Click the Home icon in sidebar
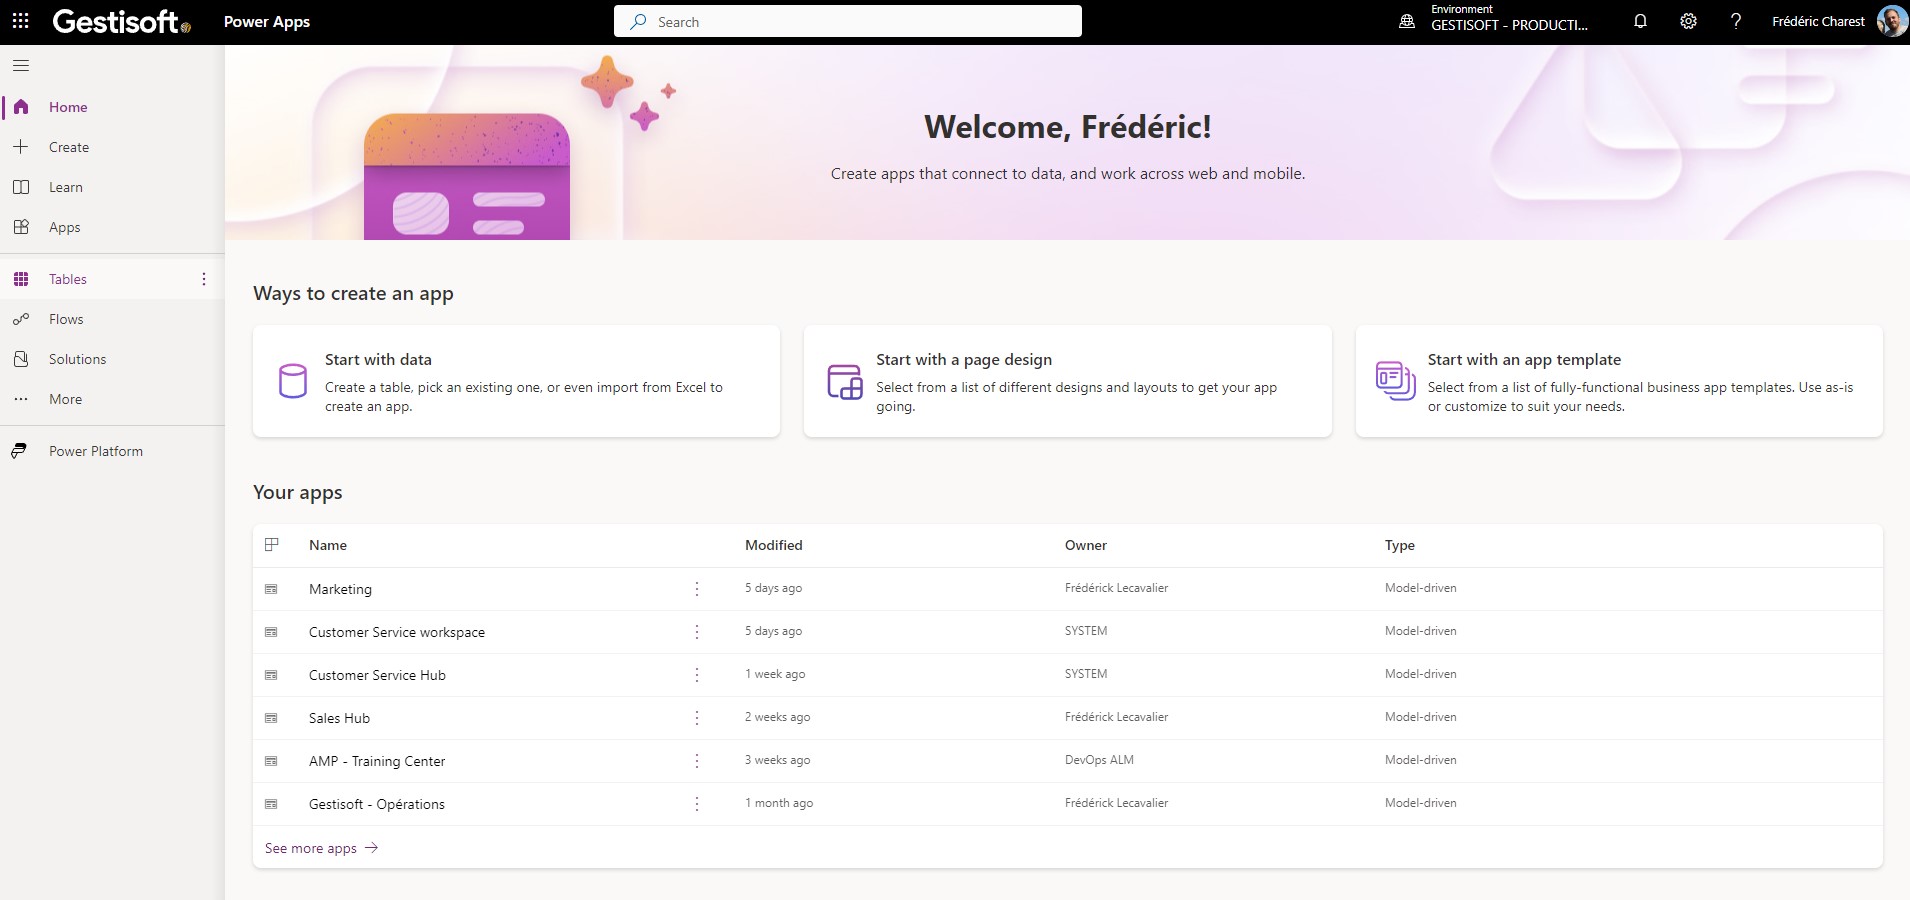The width and height of the screenshot is (1910, 900). 21,107
